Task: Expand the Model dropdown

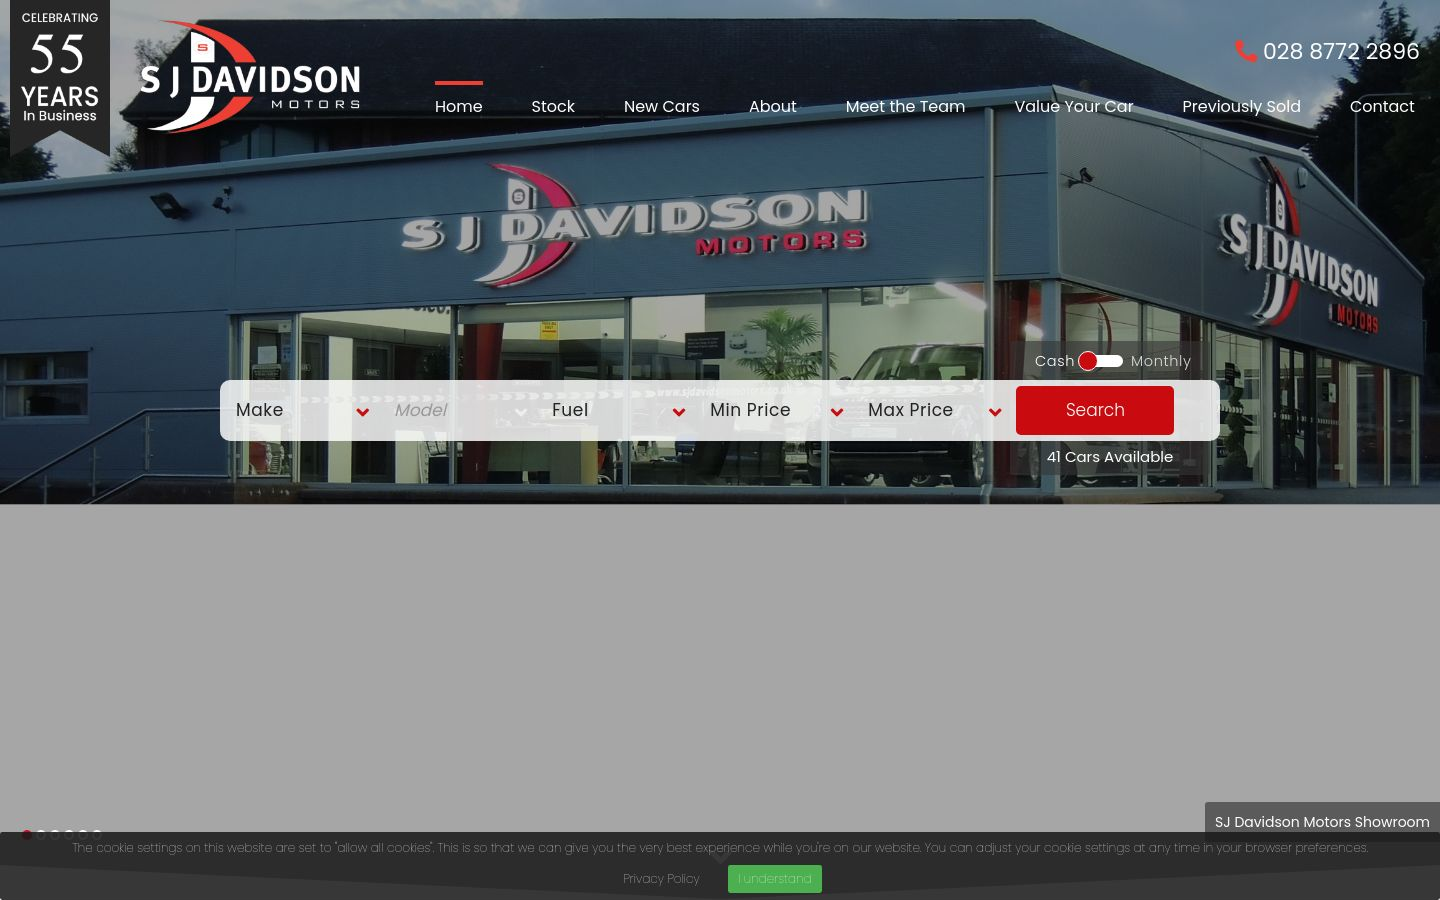Action: point(461,410)
